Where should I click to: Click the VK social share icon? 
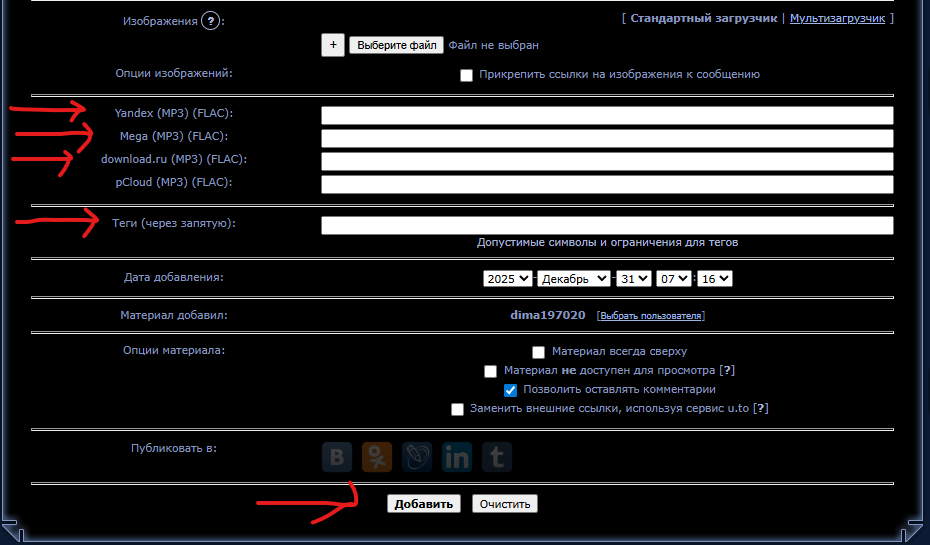pos(337,457)
